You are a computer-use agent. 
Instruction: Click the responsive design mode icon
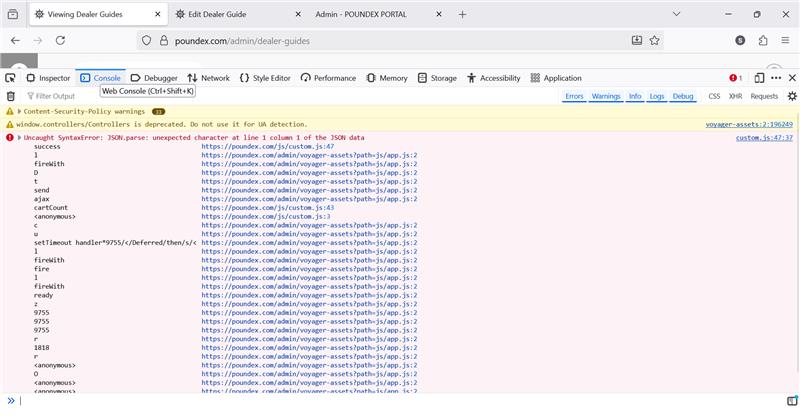click(x=760, y=78)
